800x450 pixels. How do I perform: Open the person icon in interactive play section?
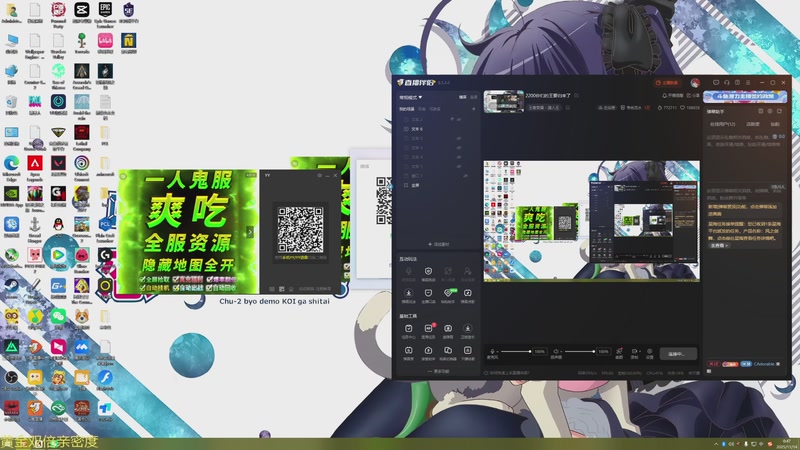(467, 271)
